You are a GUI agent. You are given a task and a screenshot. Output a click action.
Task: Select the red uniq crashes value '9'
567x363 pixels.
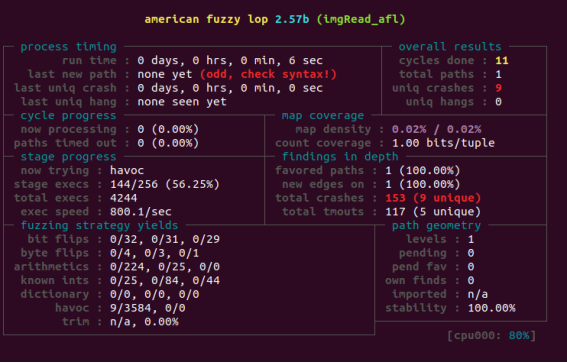(x=498, y=88)
